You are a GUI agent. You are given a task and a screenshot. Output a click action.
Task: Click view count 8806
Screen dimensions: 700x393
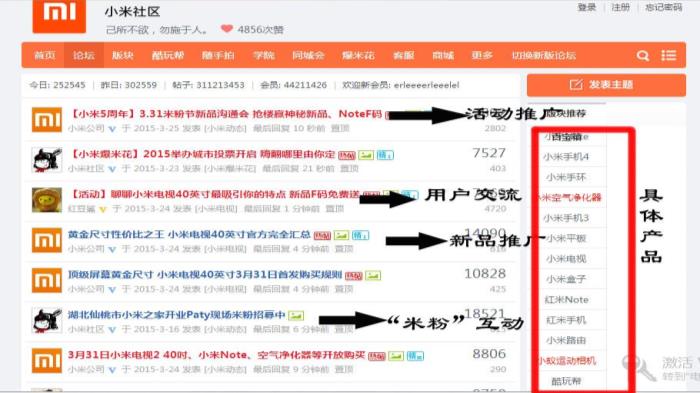point(489,354)
